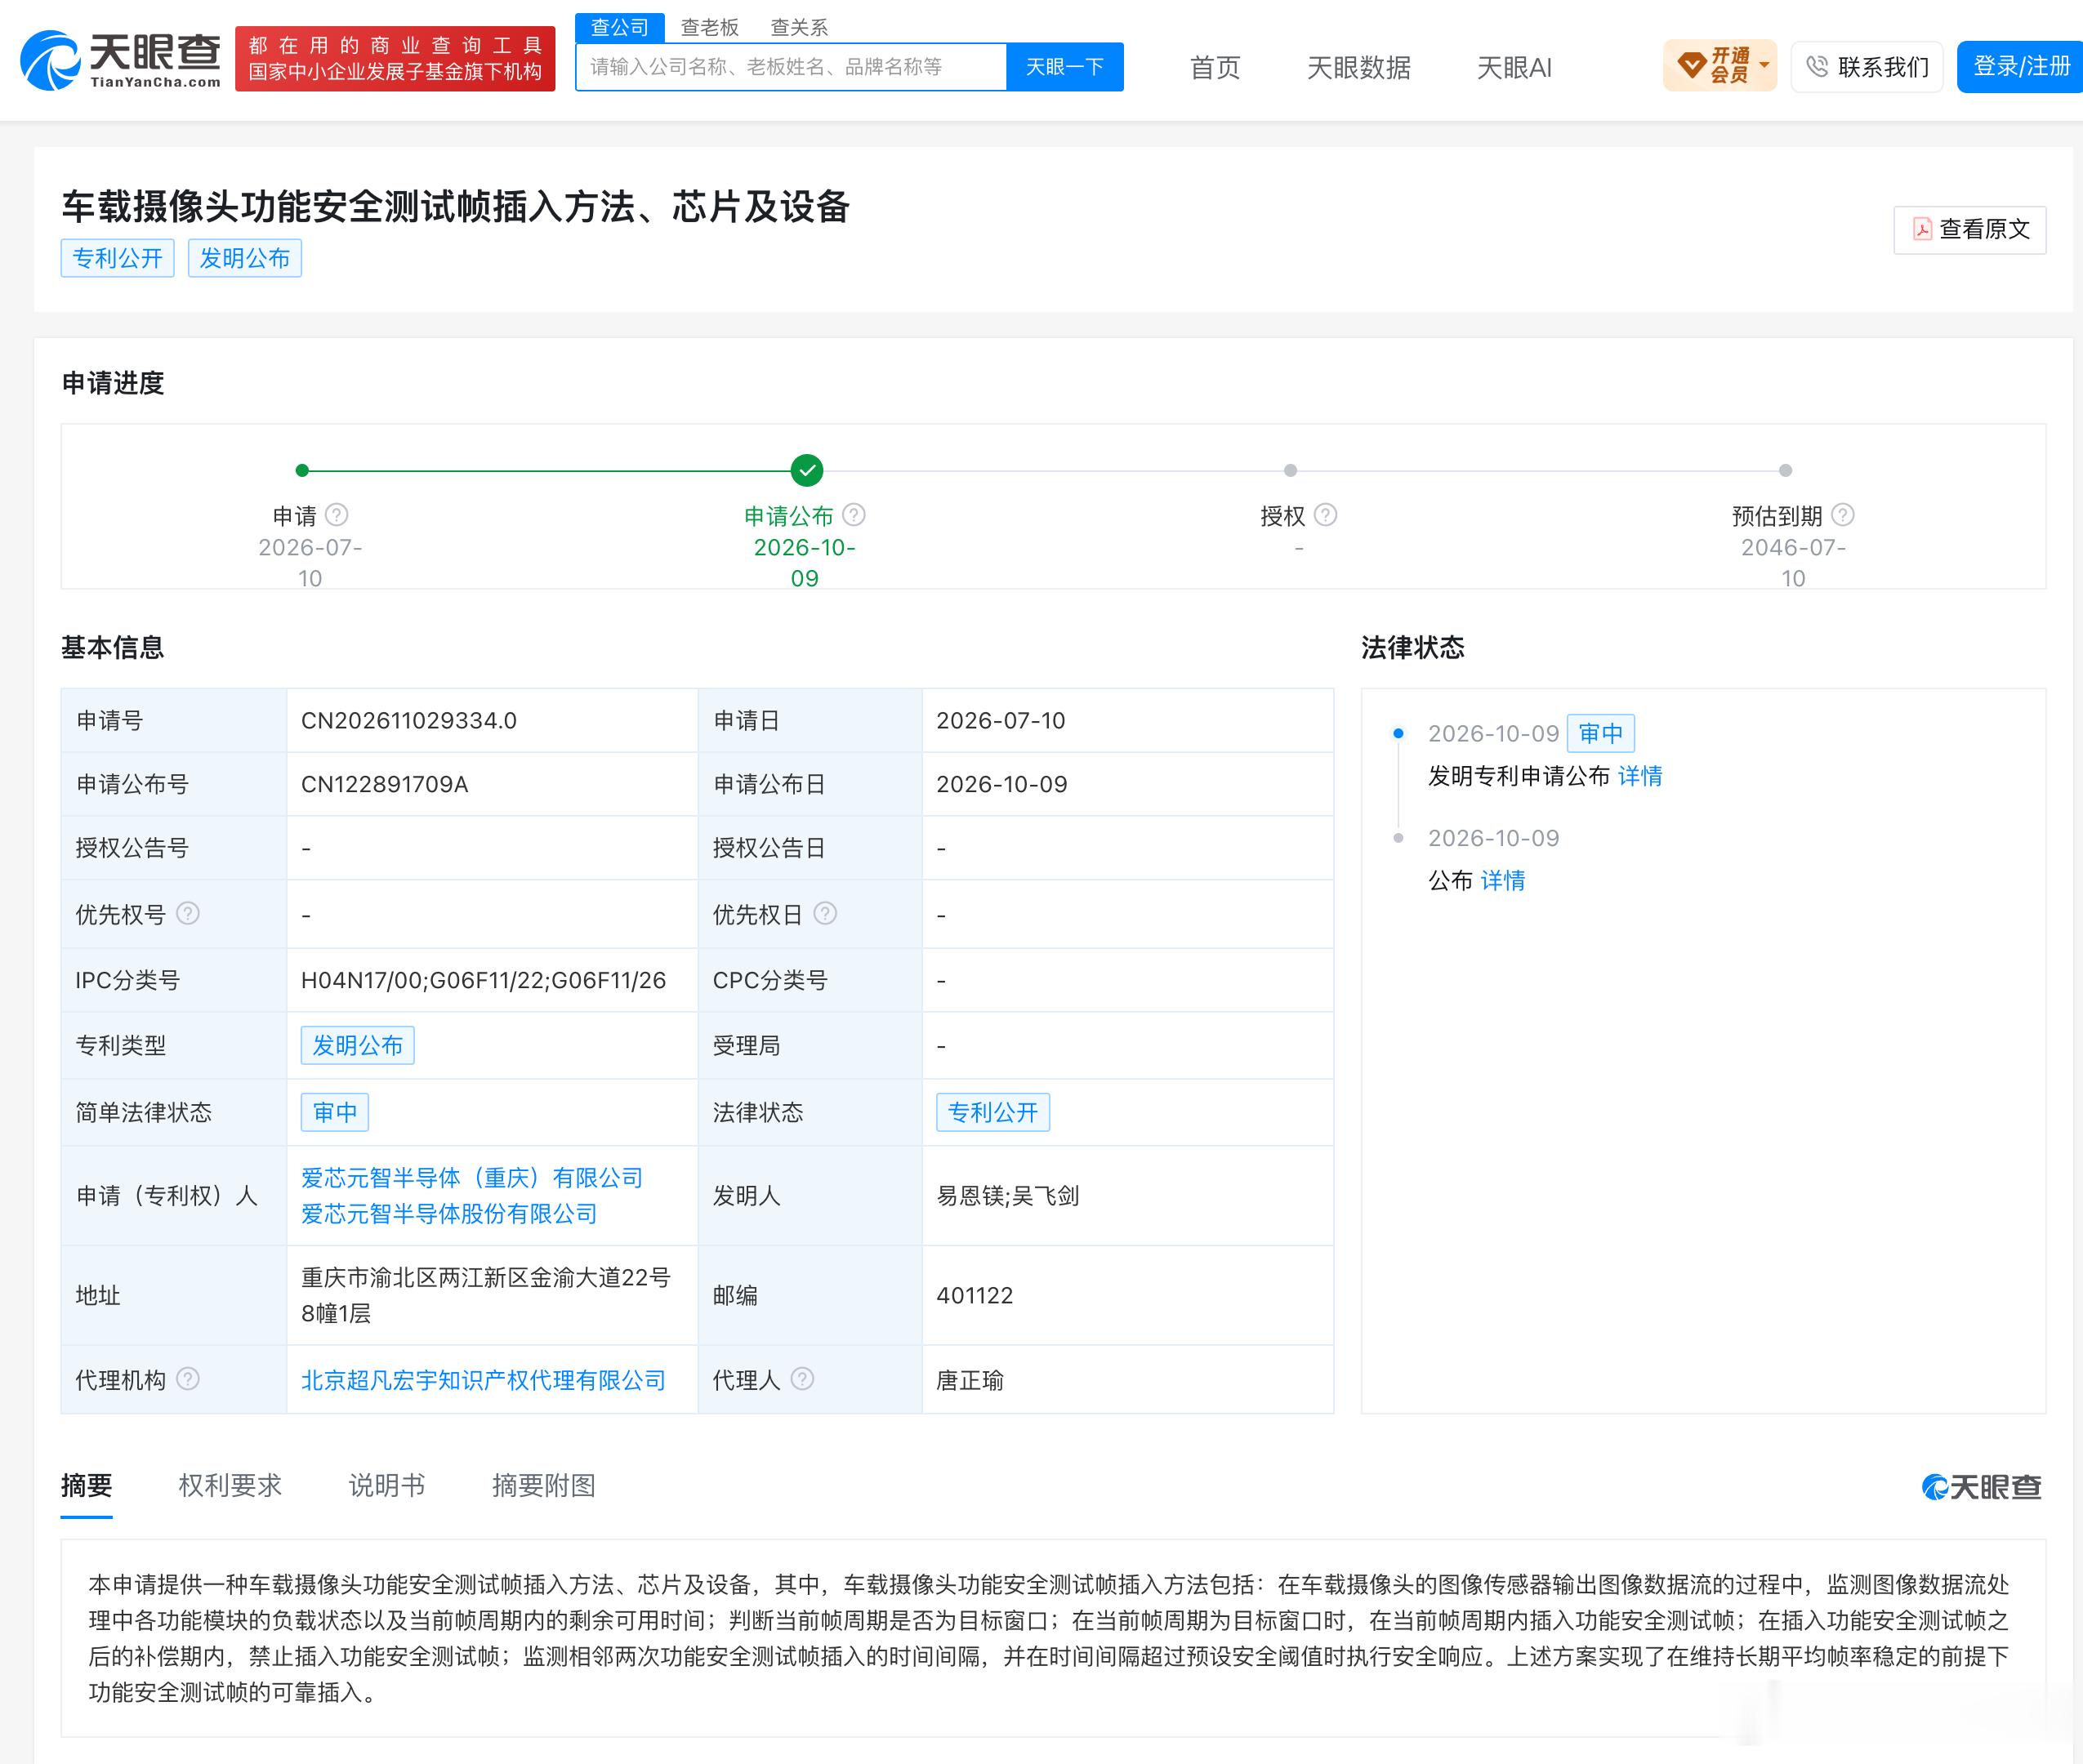Click the 联系我们 phone button
Image resolution: width=2083 pixels, height=1764 pixels.
coord(1867,67)
